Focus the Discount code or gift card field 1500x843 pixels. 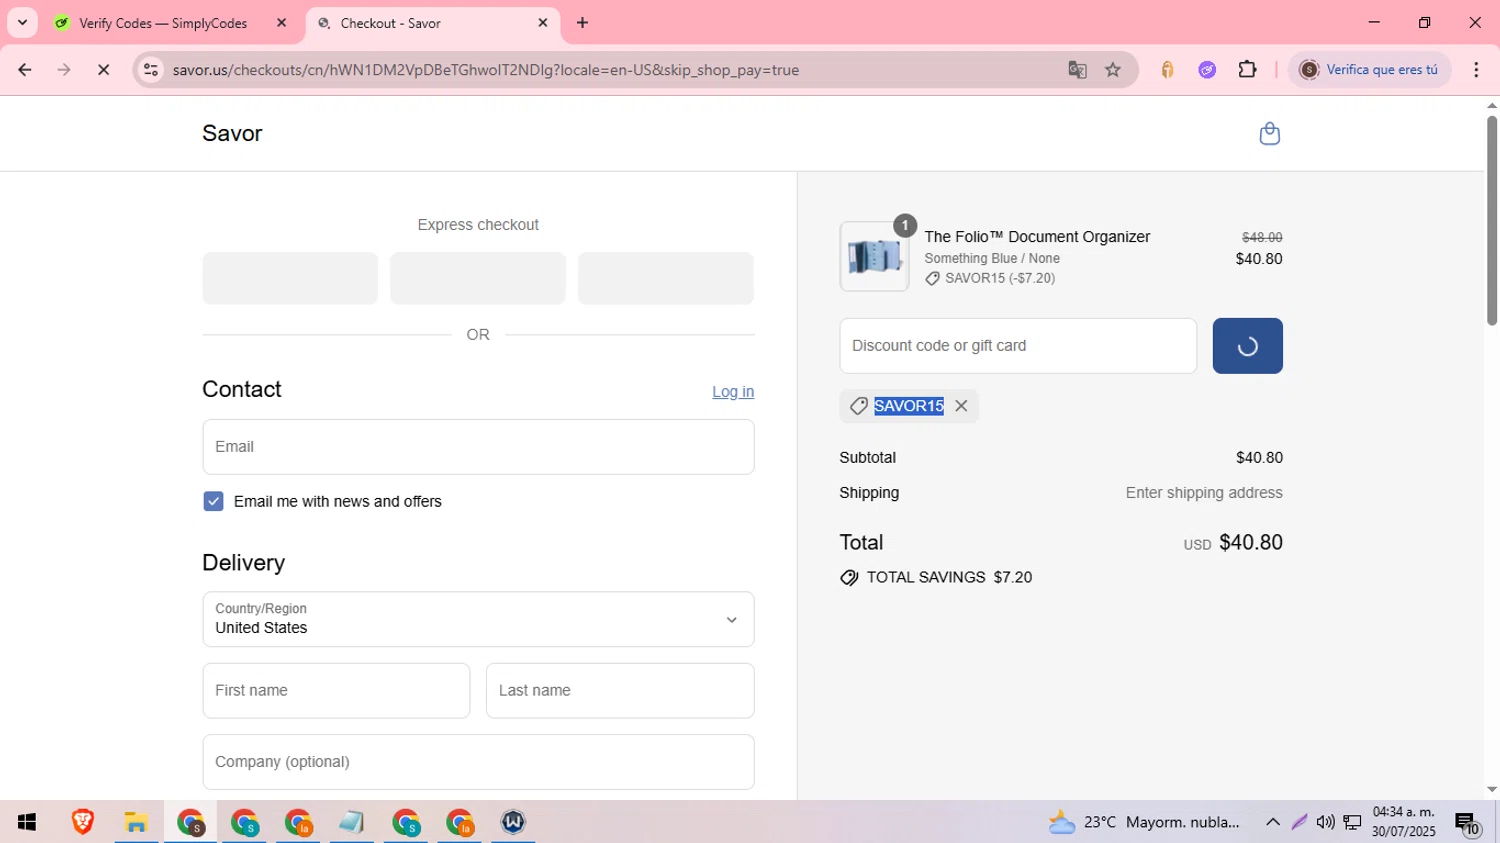click(x=1018, y=346)
